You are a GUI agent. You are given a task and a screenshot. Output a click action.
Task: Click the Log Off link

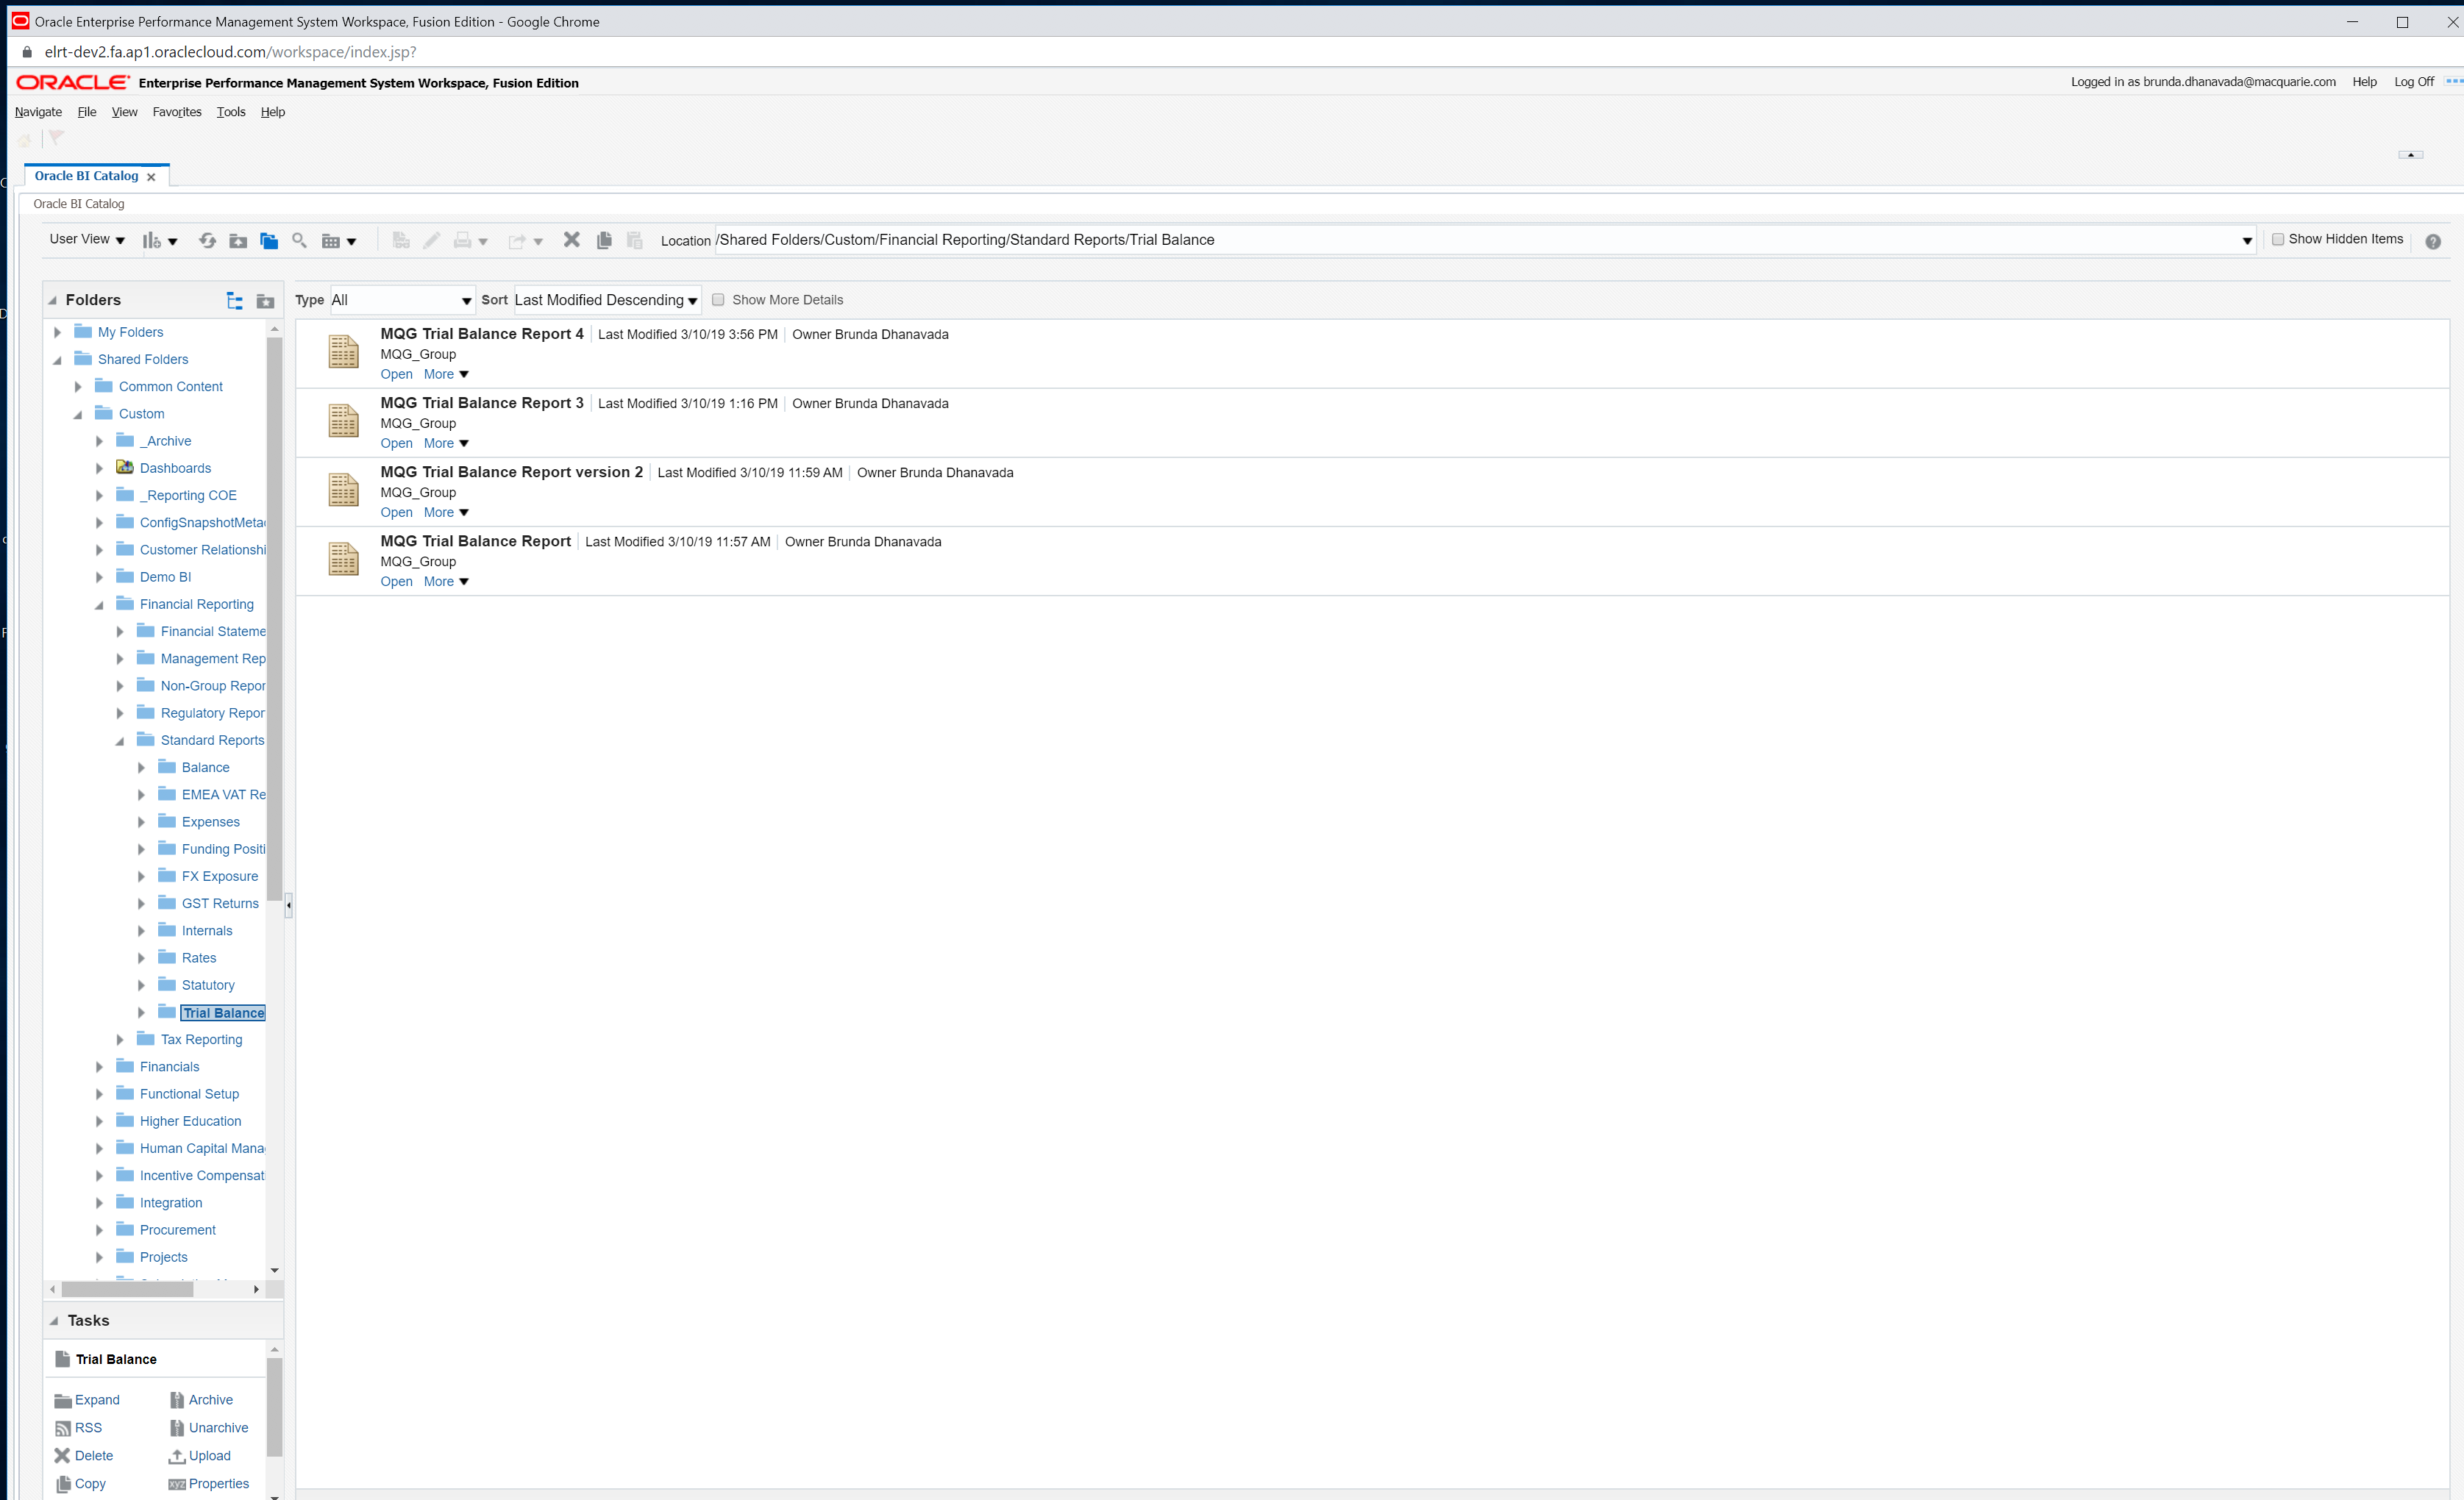pos(2414,82)
